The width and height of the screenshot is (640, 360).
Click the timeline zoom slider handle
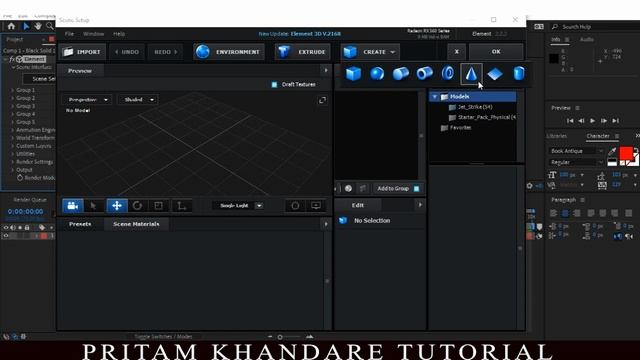click(x=280, y=337)
